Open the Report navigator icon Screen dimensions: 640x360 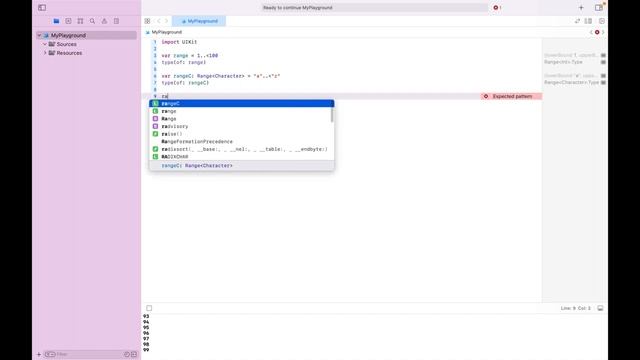point(116,21)
